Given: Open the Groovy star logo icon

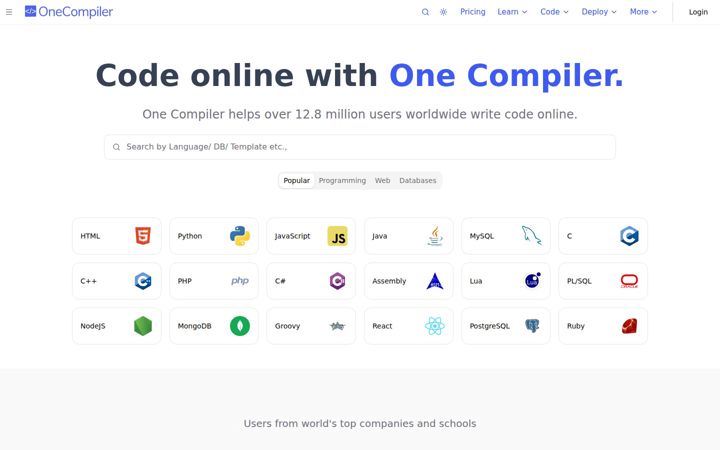Looking at the screenshot, I should [338, 326].
